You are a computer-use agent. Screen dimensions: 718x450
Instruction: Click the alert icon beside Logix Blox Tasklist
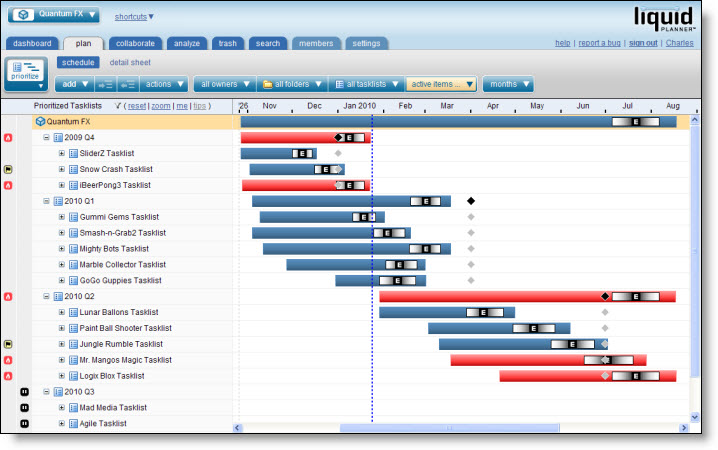click(x=8, y=376)
